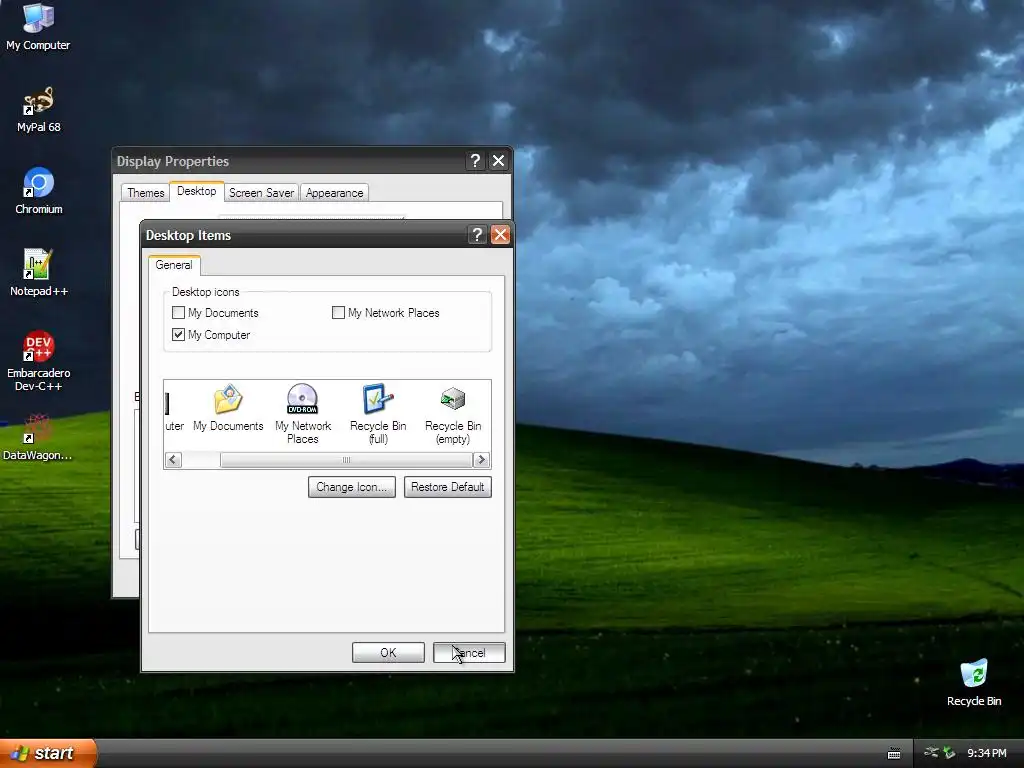Select the General tab in Desktop Items
The height and width of the screenshot is (768, 1024).
point(174,265)
